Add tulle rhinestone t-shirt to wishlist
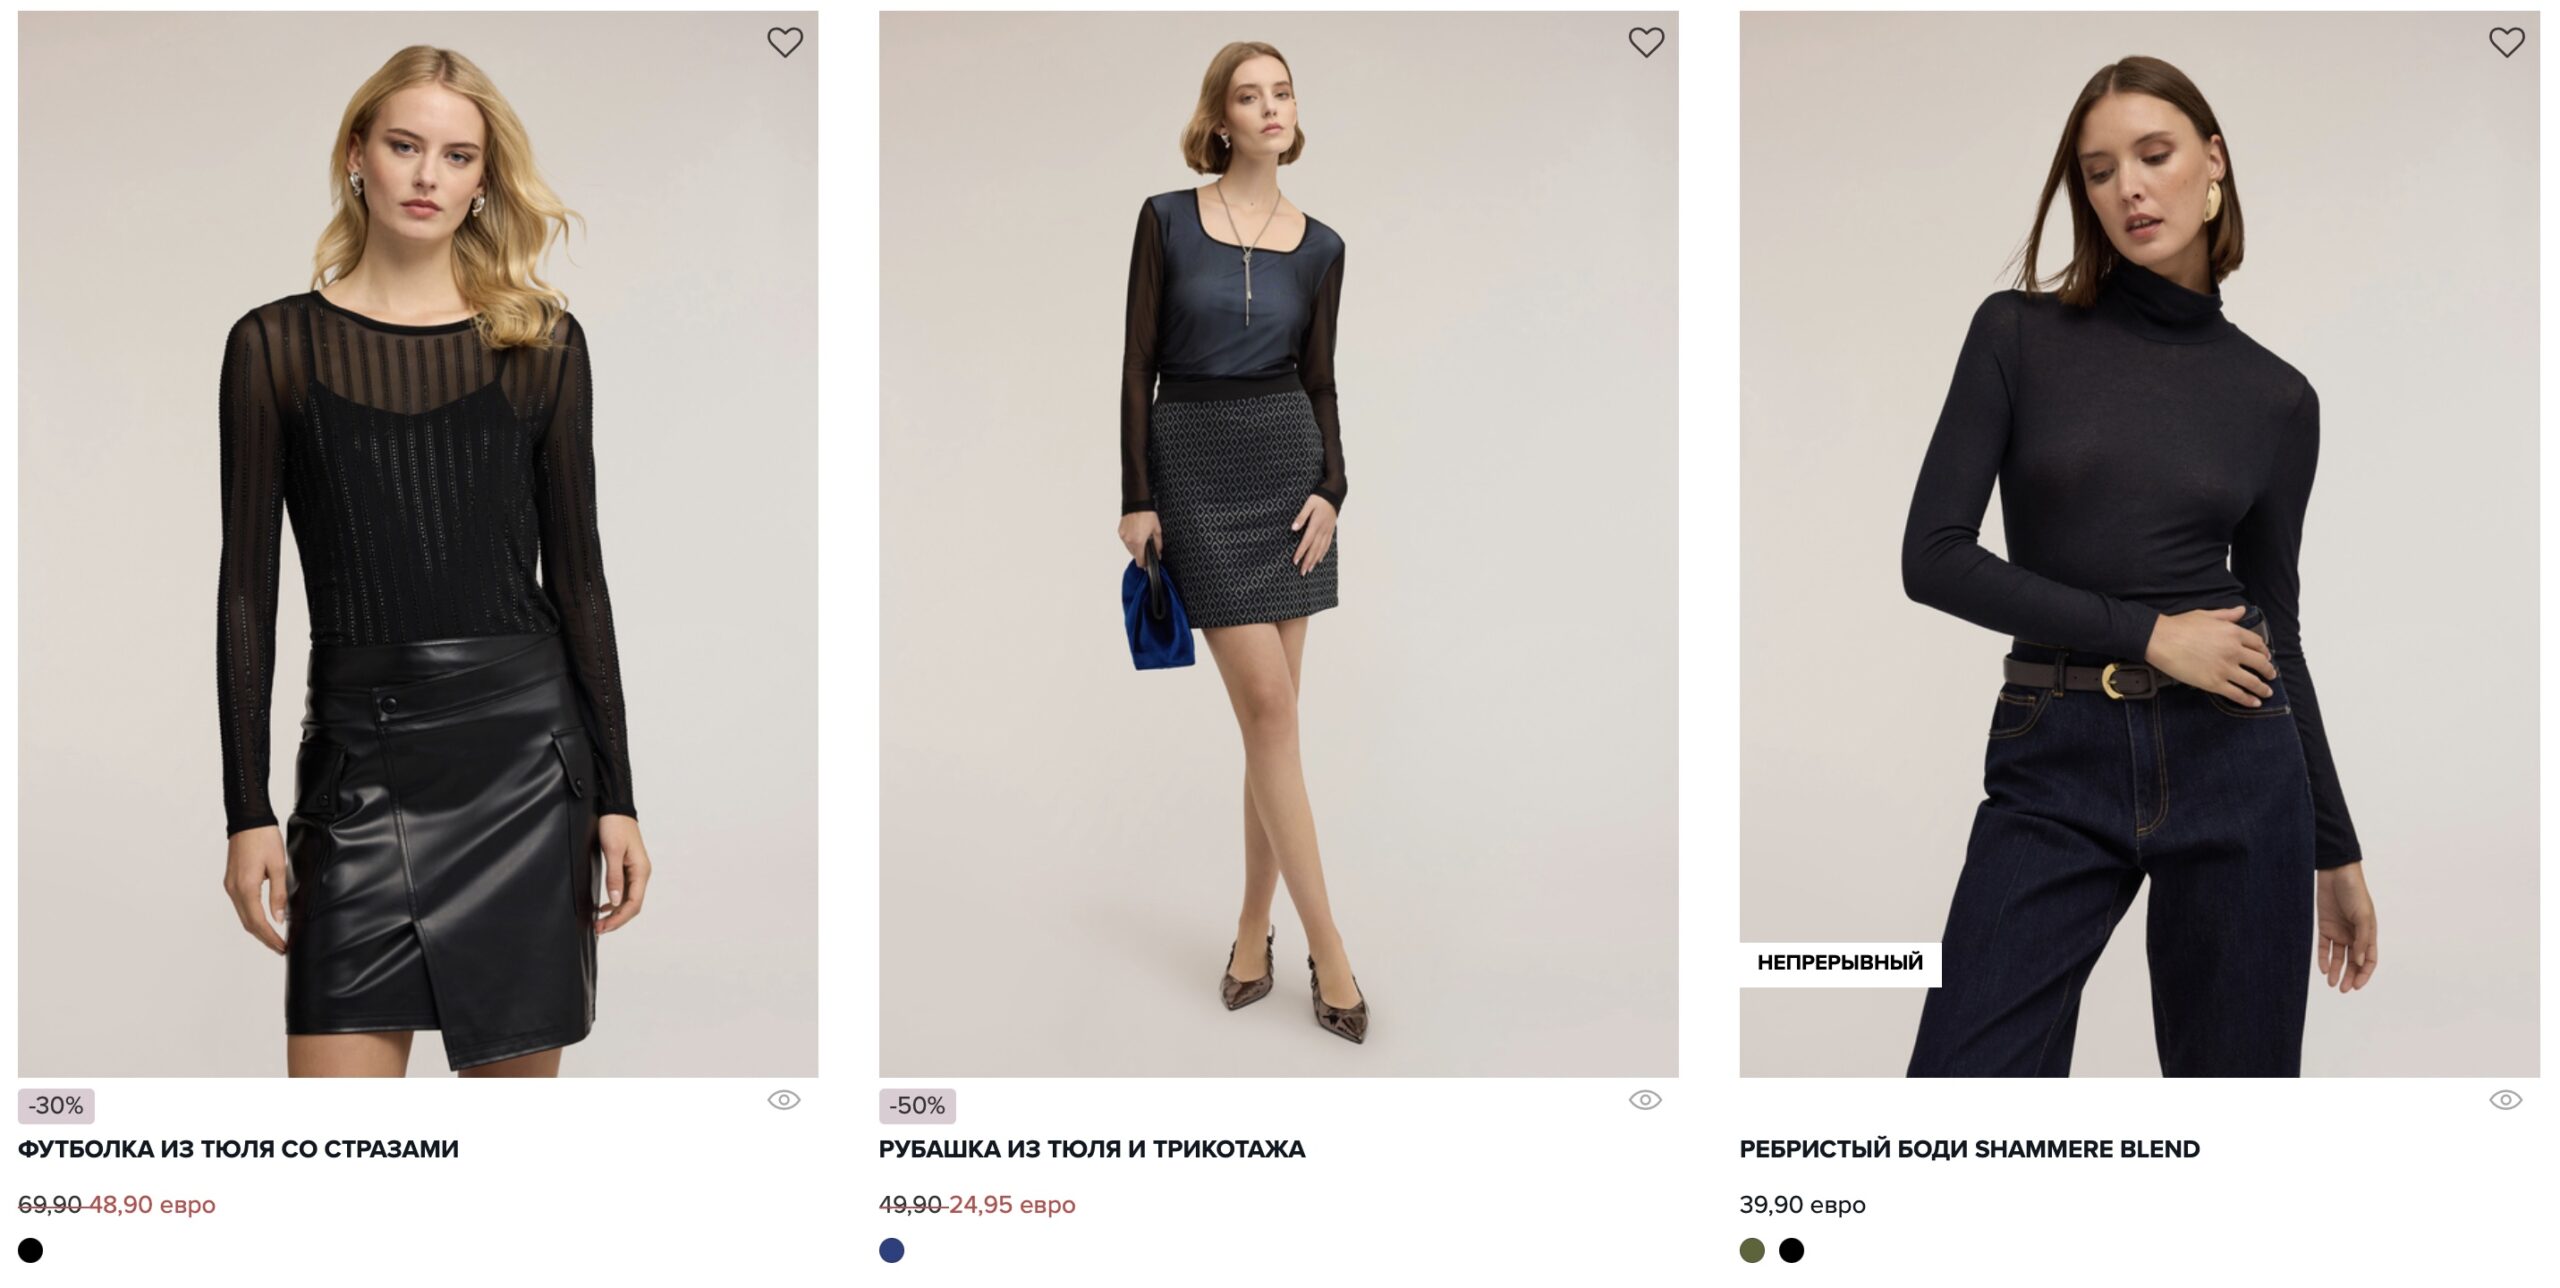Viewport: 2560px width, 1288px height. 785,42
